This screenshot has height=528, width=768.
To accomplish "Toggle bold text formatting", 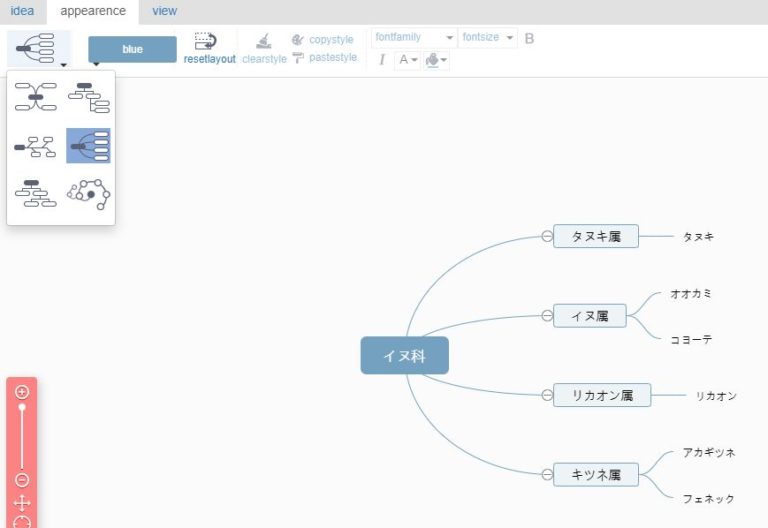I will tap(530, 38).
